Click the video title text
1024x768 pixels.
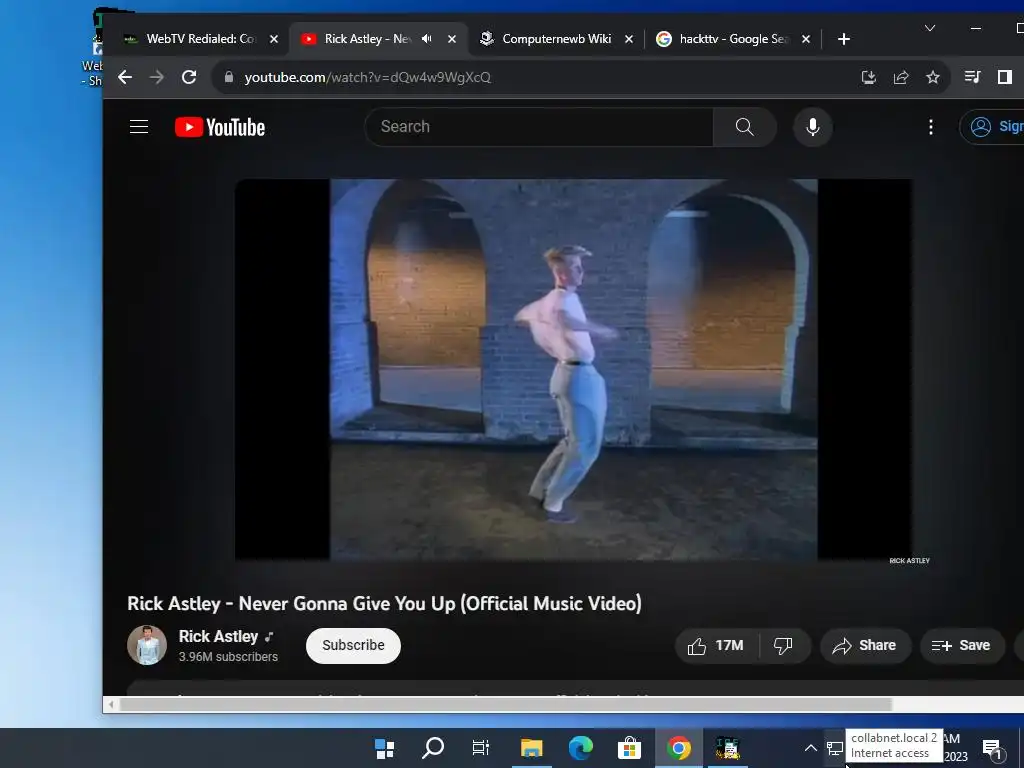click(385, 603)
